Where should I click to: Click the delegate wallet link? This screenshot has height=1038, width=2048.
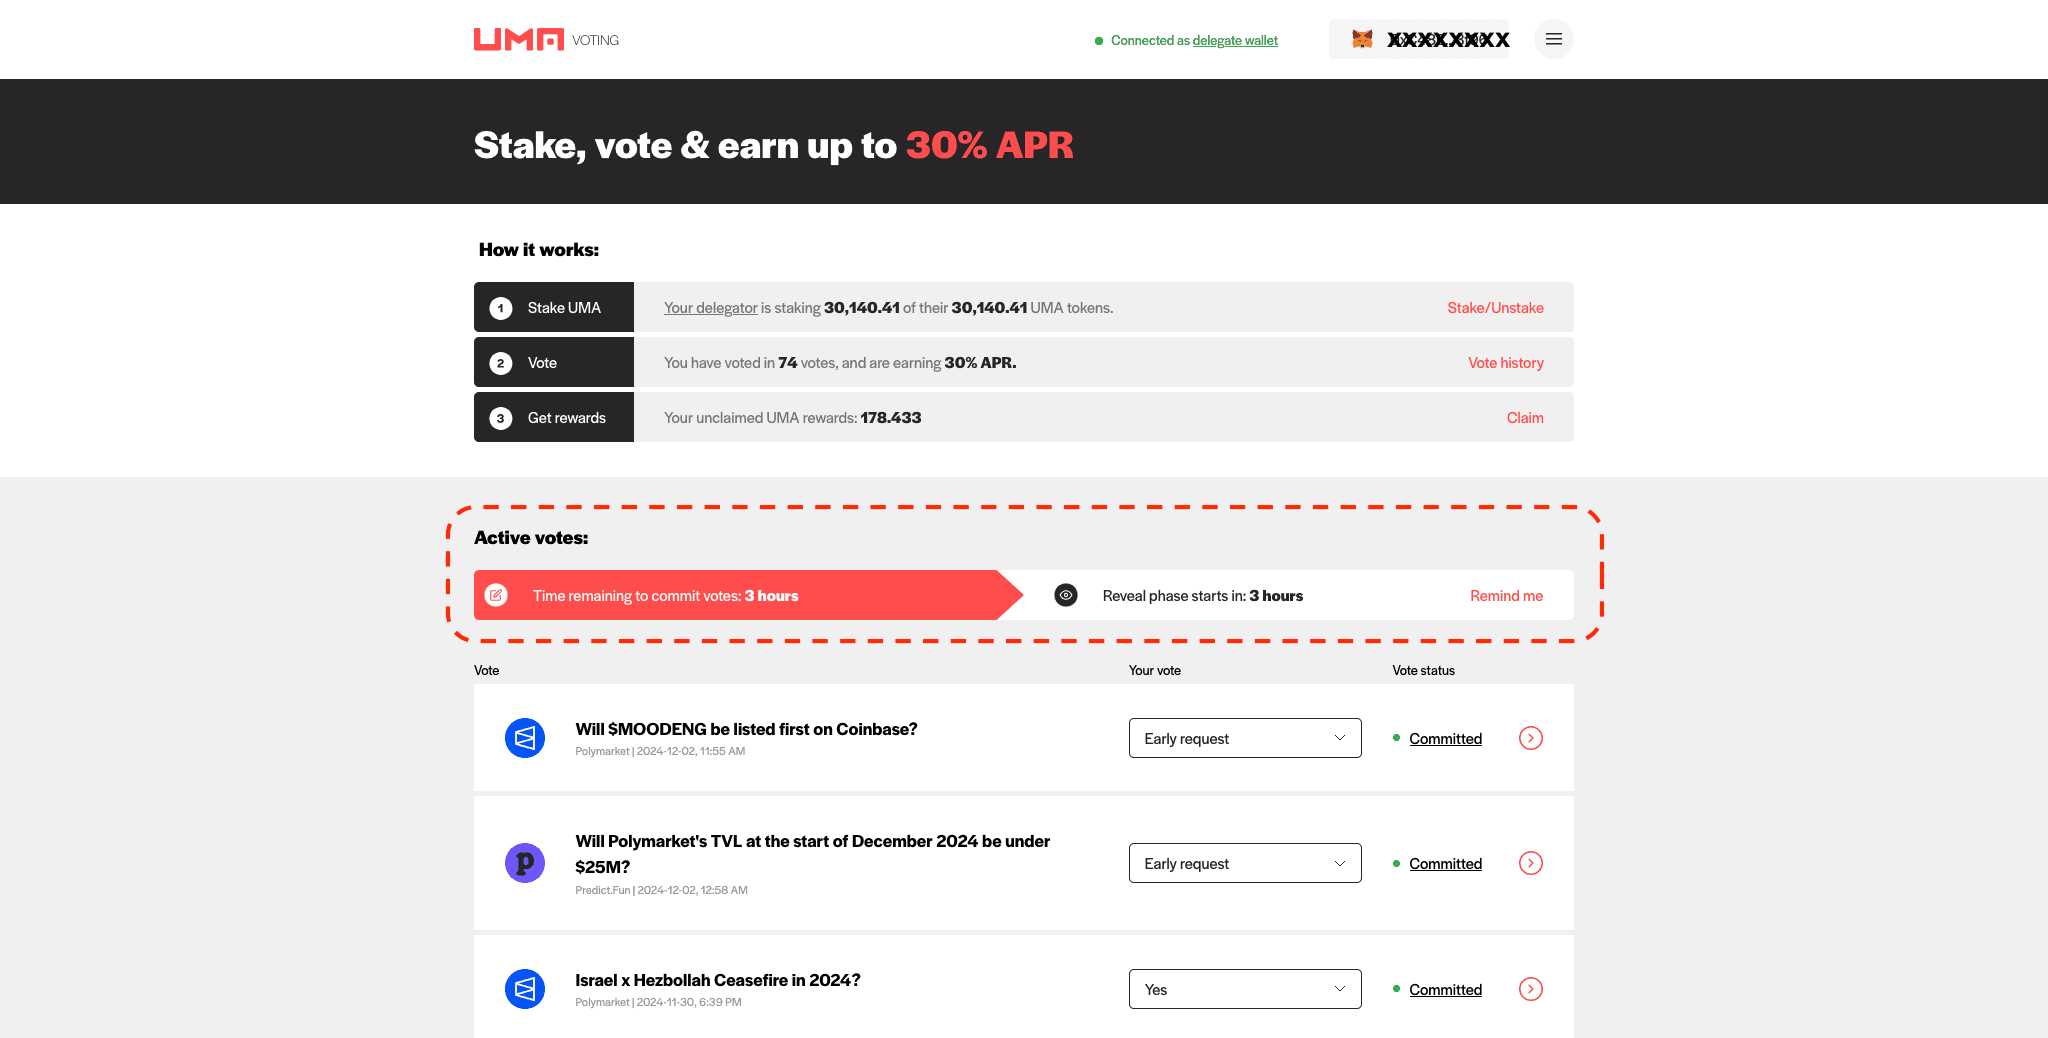(x=1235, y=41)
